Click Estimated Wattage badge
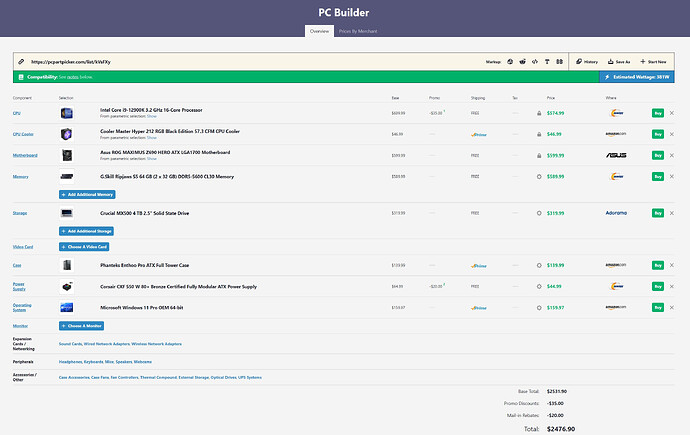 [x=637, y=77]
